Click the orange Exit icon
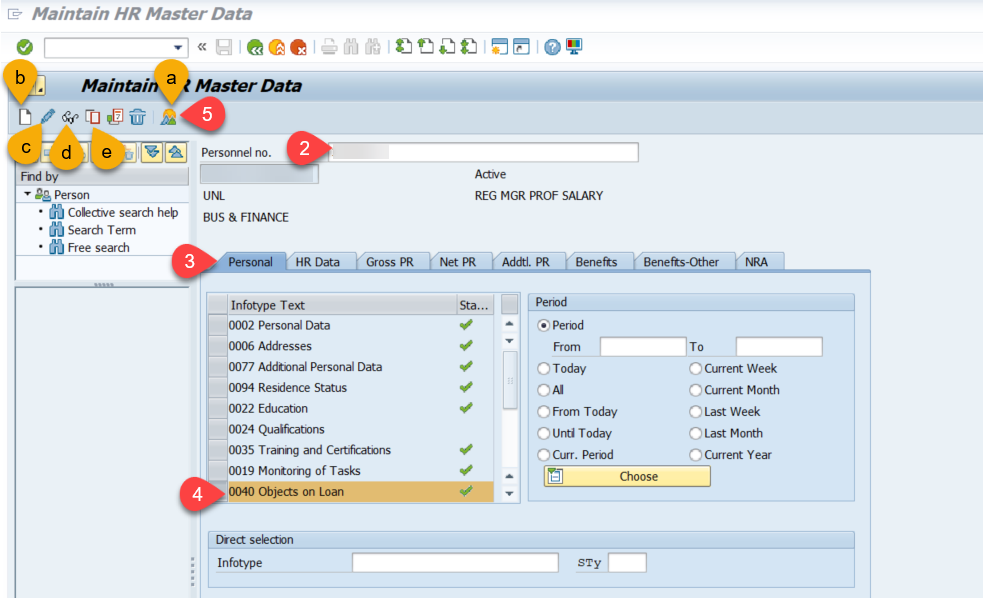The width and height of the screenshot is (983, 598). [276, 47]
